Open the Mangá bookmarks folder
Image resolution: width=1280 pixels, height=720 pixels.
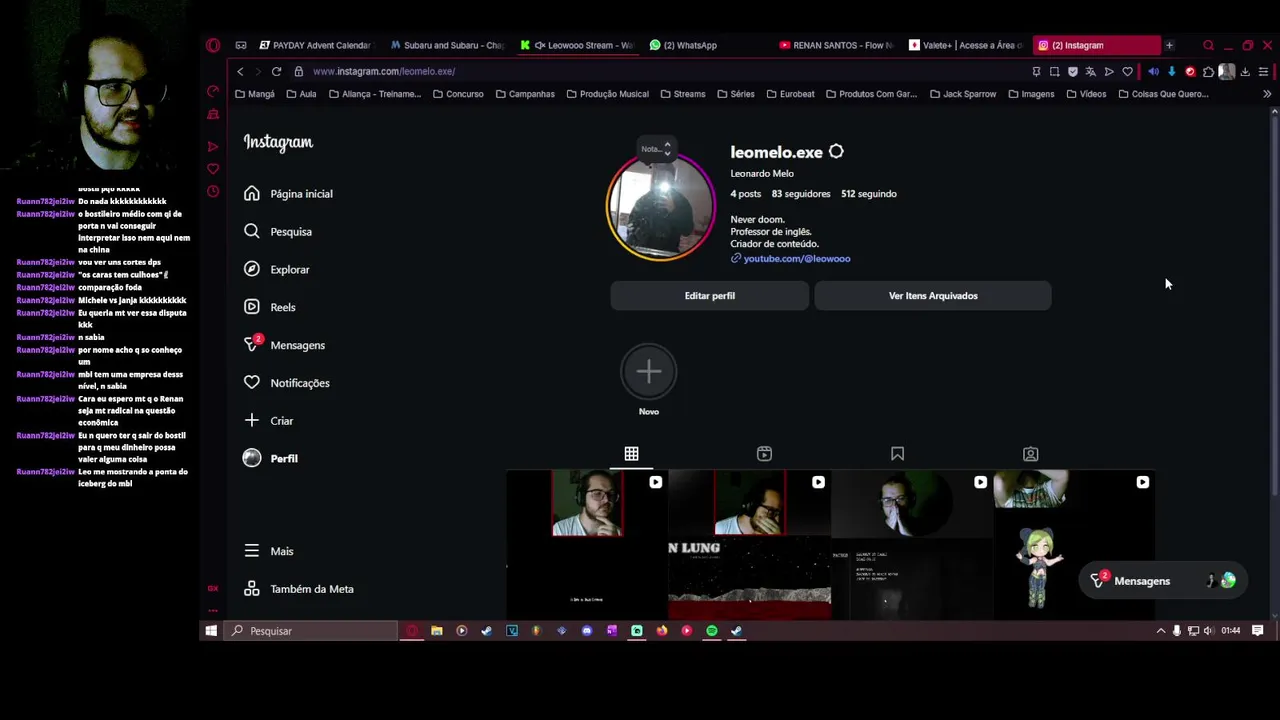tap(254, 94)
